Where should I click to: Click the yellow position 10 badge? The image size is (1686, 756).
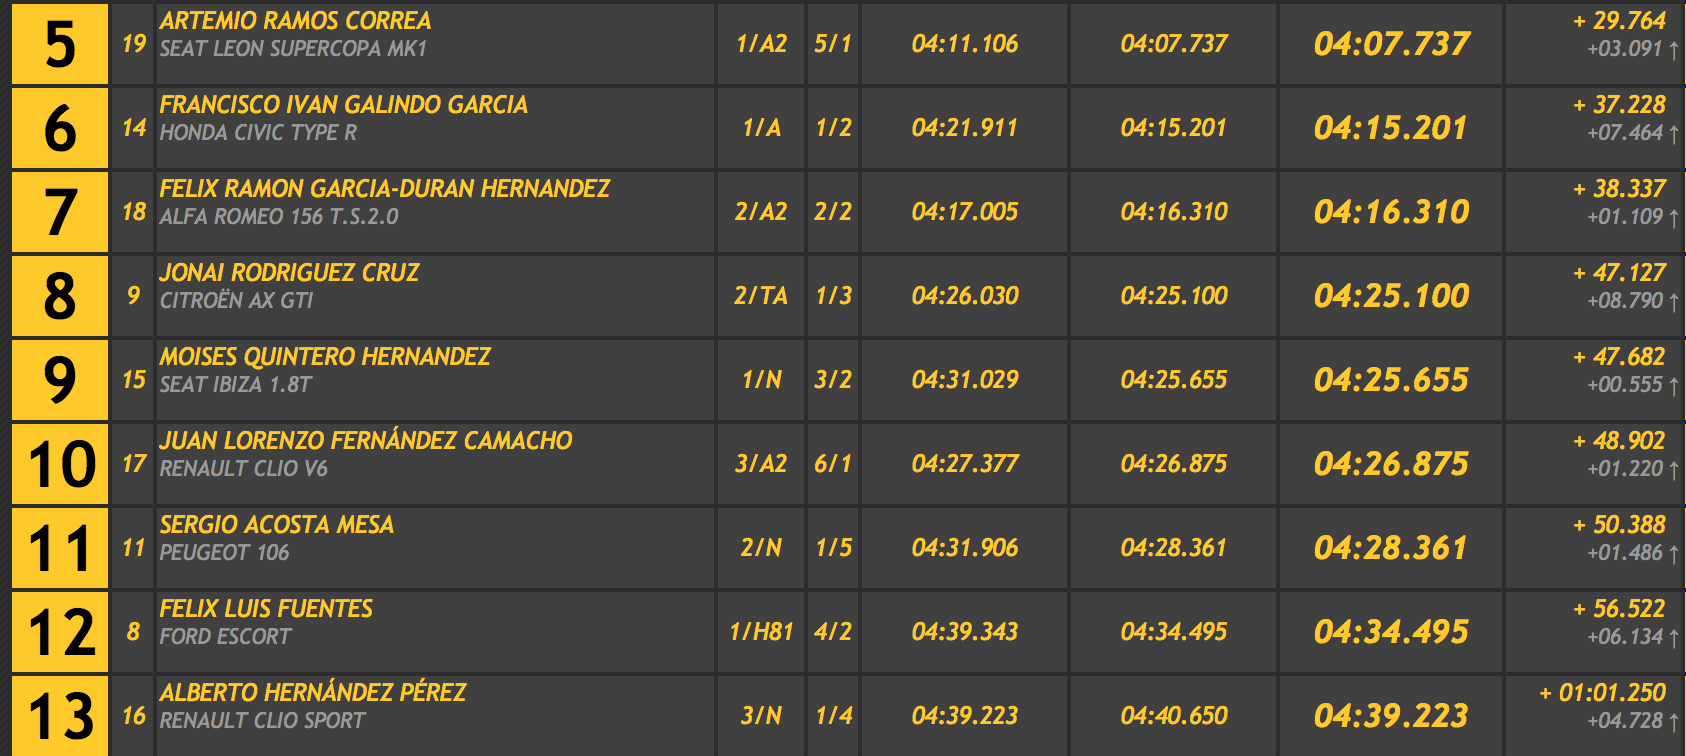(60, 464)
